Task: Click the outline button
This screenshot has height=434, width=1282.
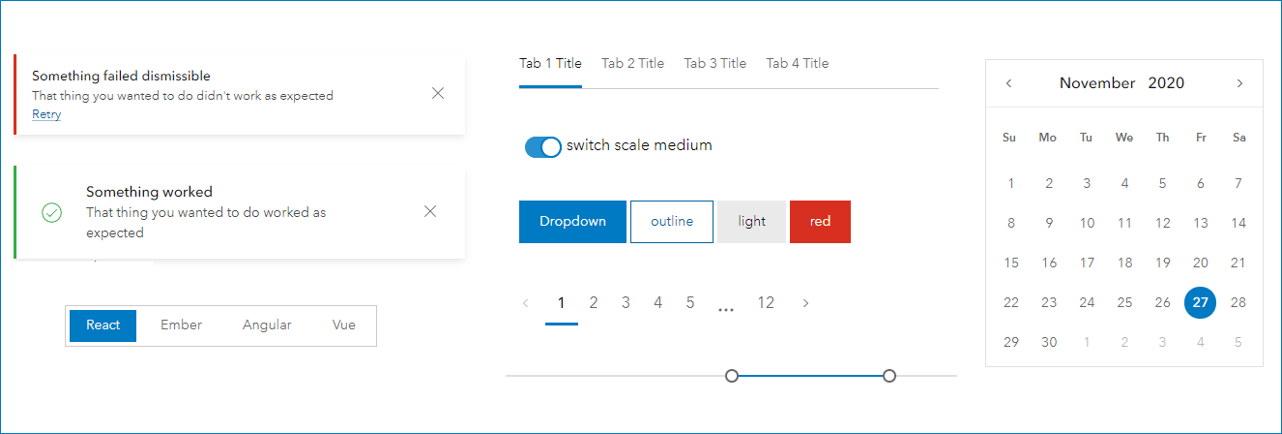Action: pyautogui.click(x=672, y=221)
